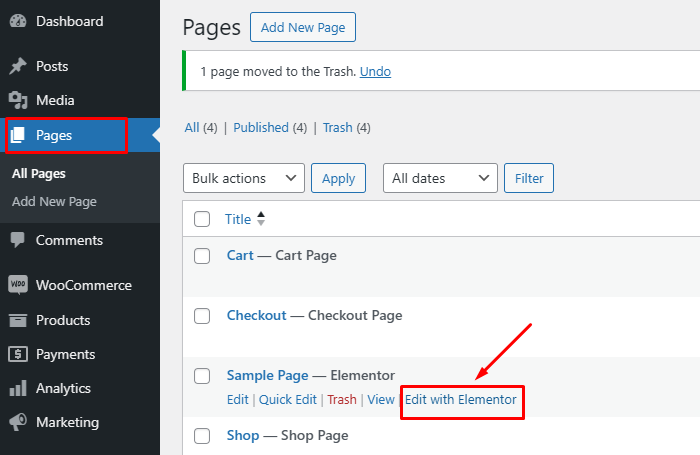
Task: Click the Dashboard palette icon
Action: tap(17, 21)
